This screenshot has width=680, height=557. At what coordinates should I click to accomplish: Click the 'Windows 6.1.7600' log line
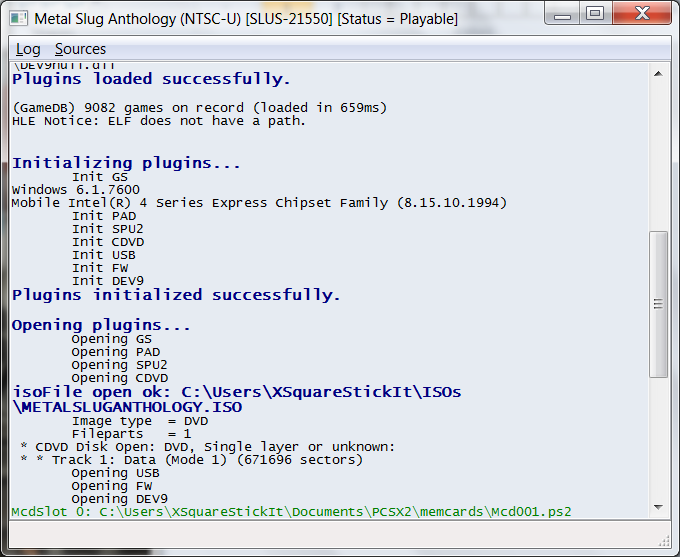click(76, 190)
